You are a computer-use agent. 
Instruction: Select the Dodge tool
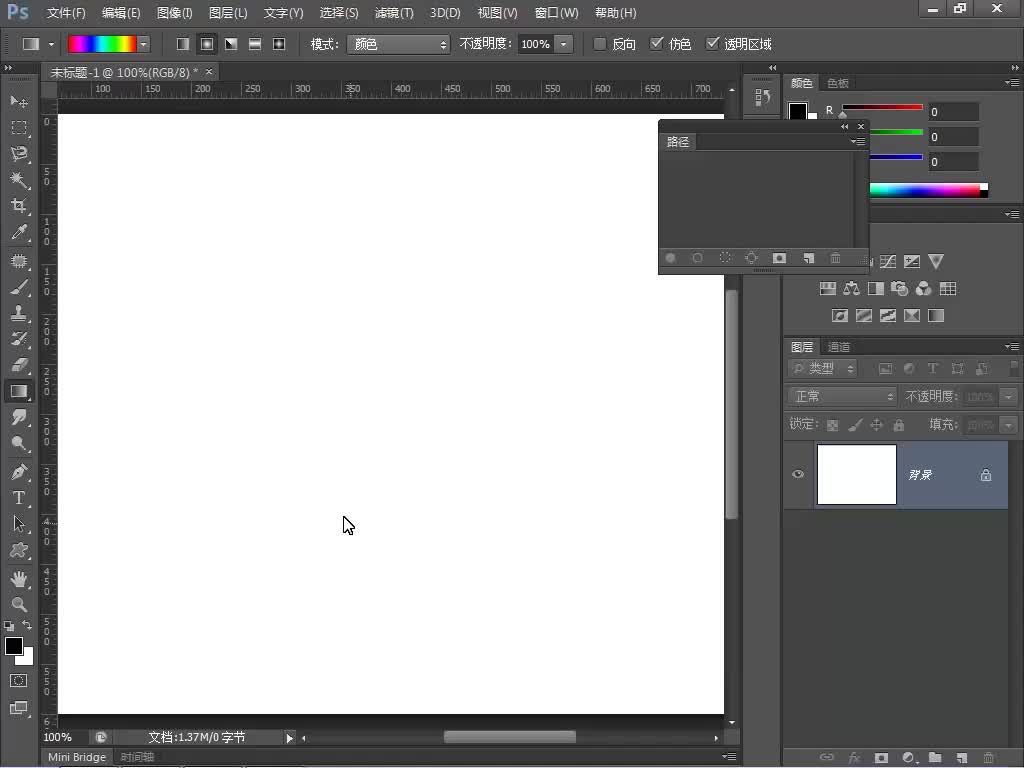[19, 443]
